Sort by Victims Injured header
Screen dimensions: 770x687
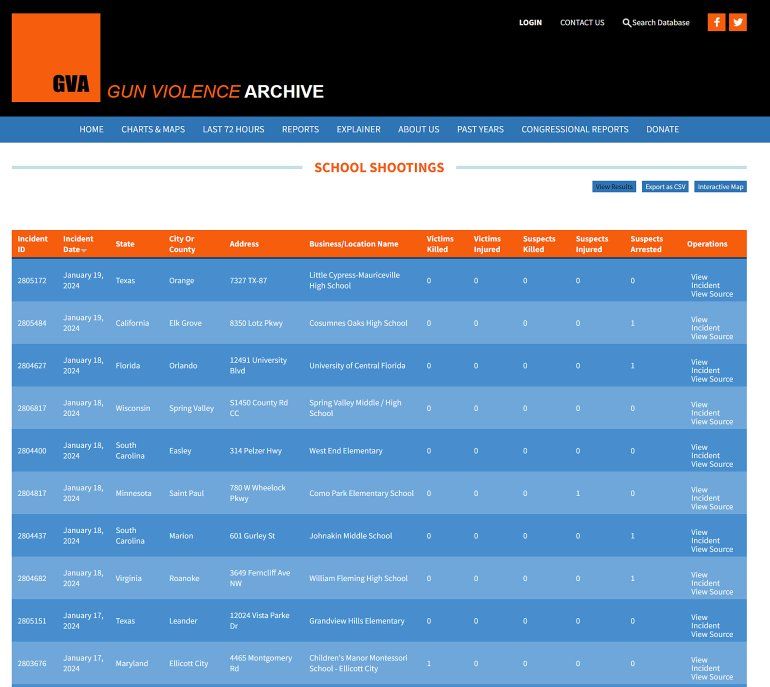click(487, 244)
